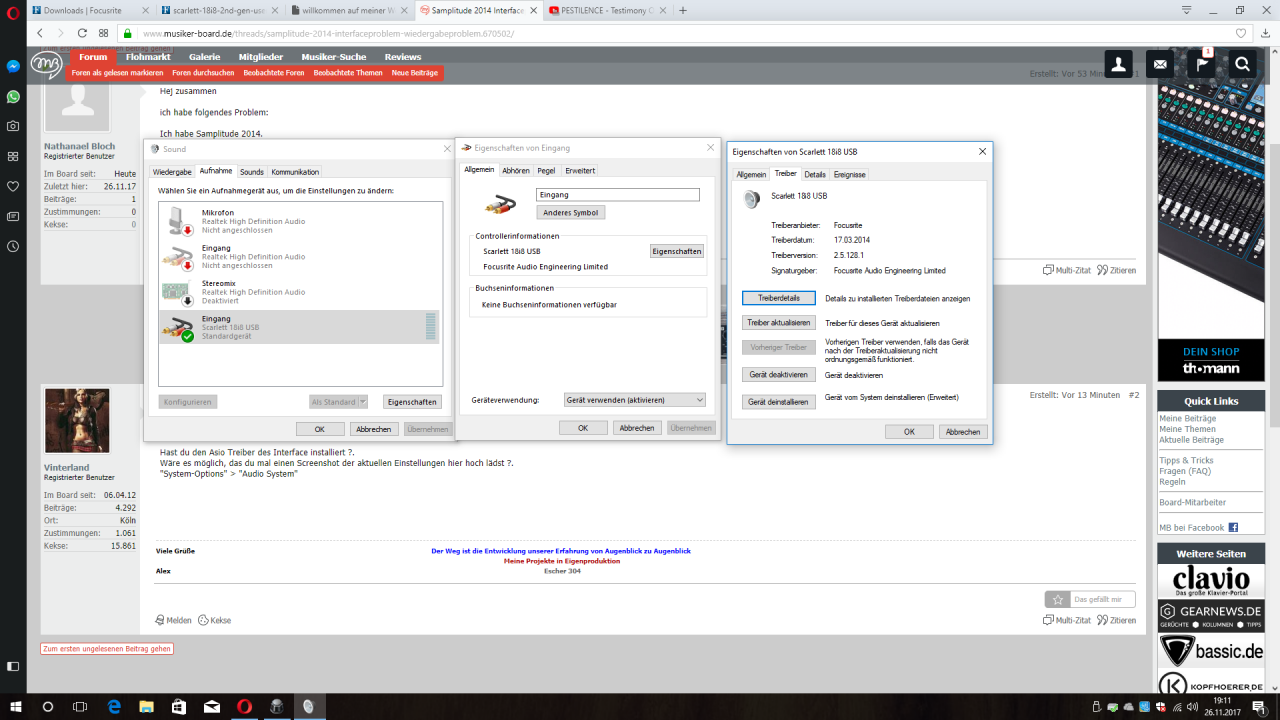Open forum alerts flag with 1 notification
This screenshot has height=720, width=1280.
click(x=1201, y=64)
